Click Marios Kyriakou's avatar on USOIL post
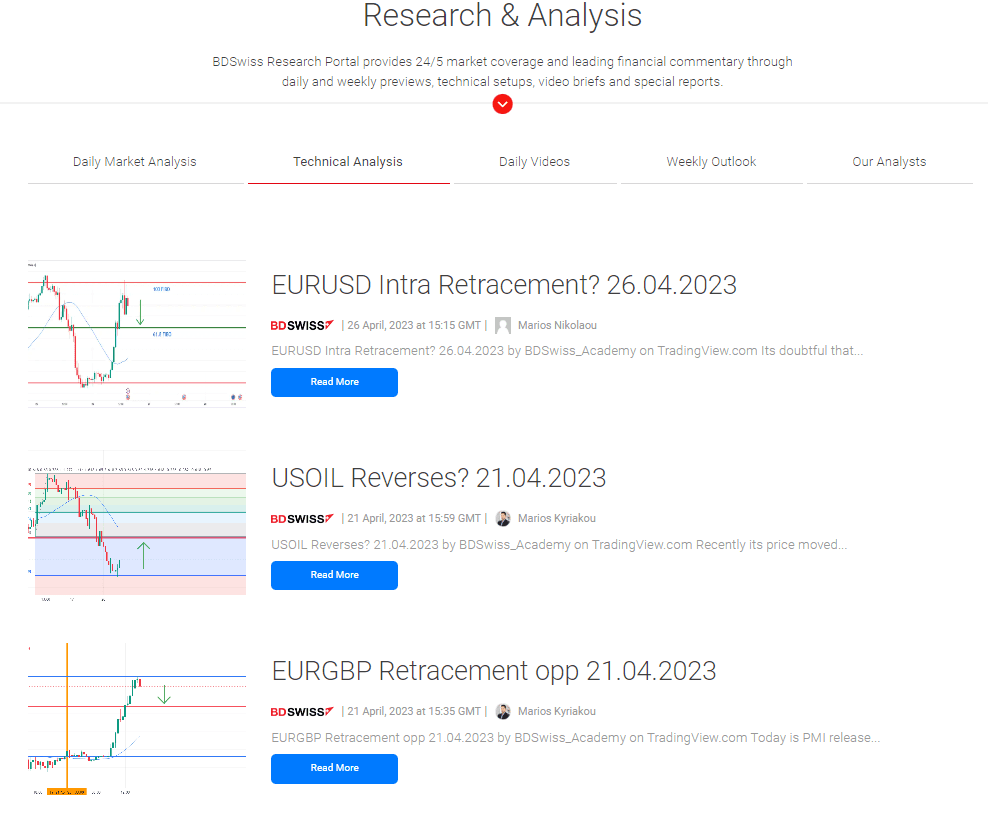The image size is (988, 816). click(x=503, y=519)
